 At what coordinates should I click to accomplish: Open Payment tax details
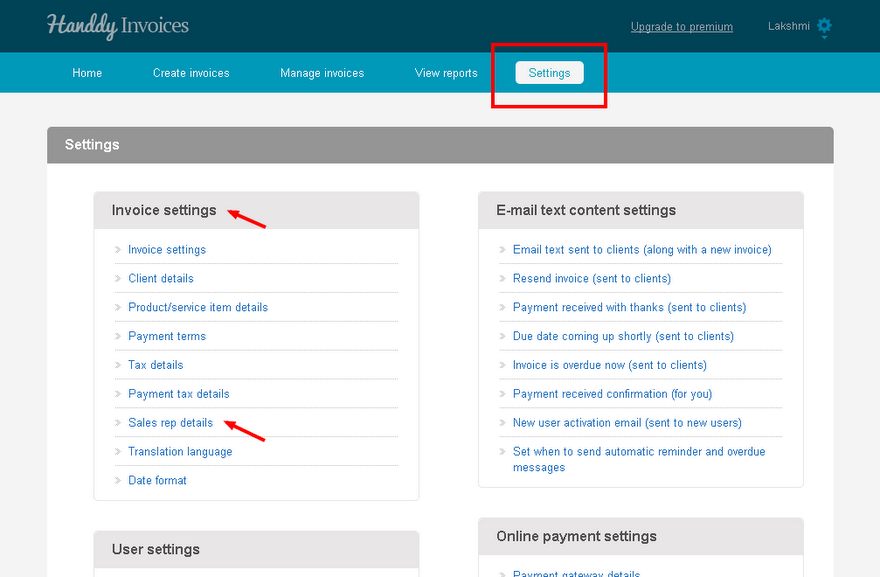[x=178, y=394]
